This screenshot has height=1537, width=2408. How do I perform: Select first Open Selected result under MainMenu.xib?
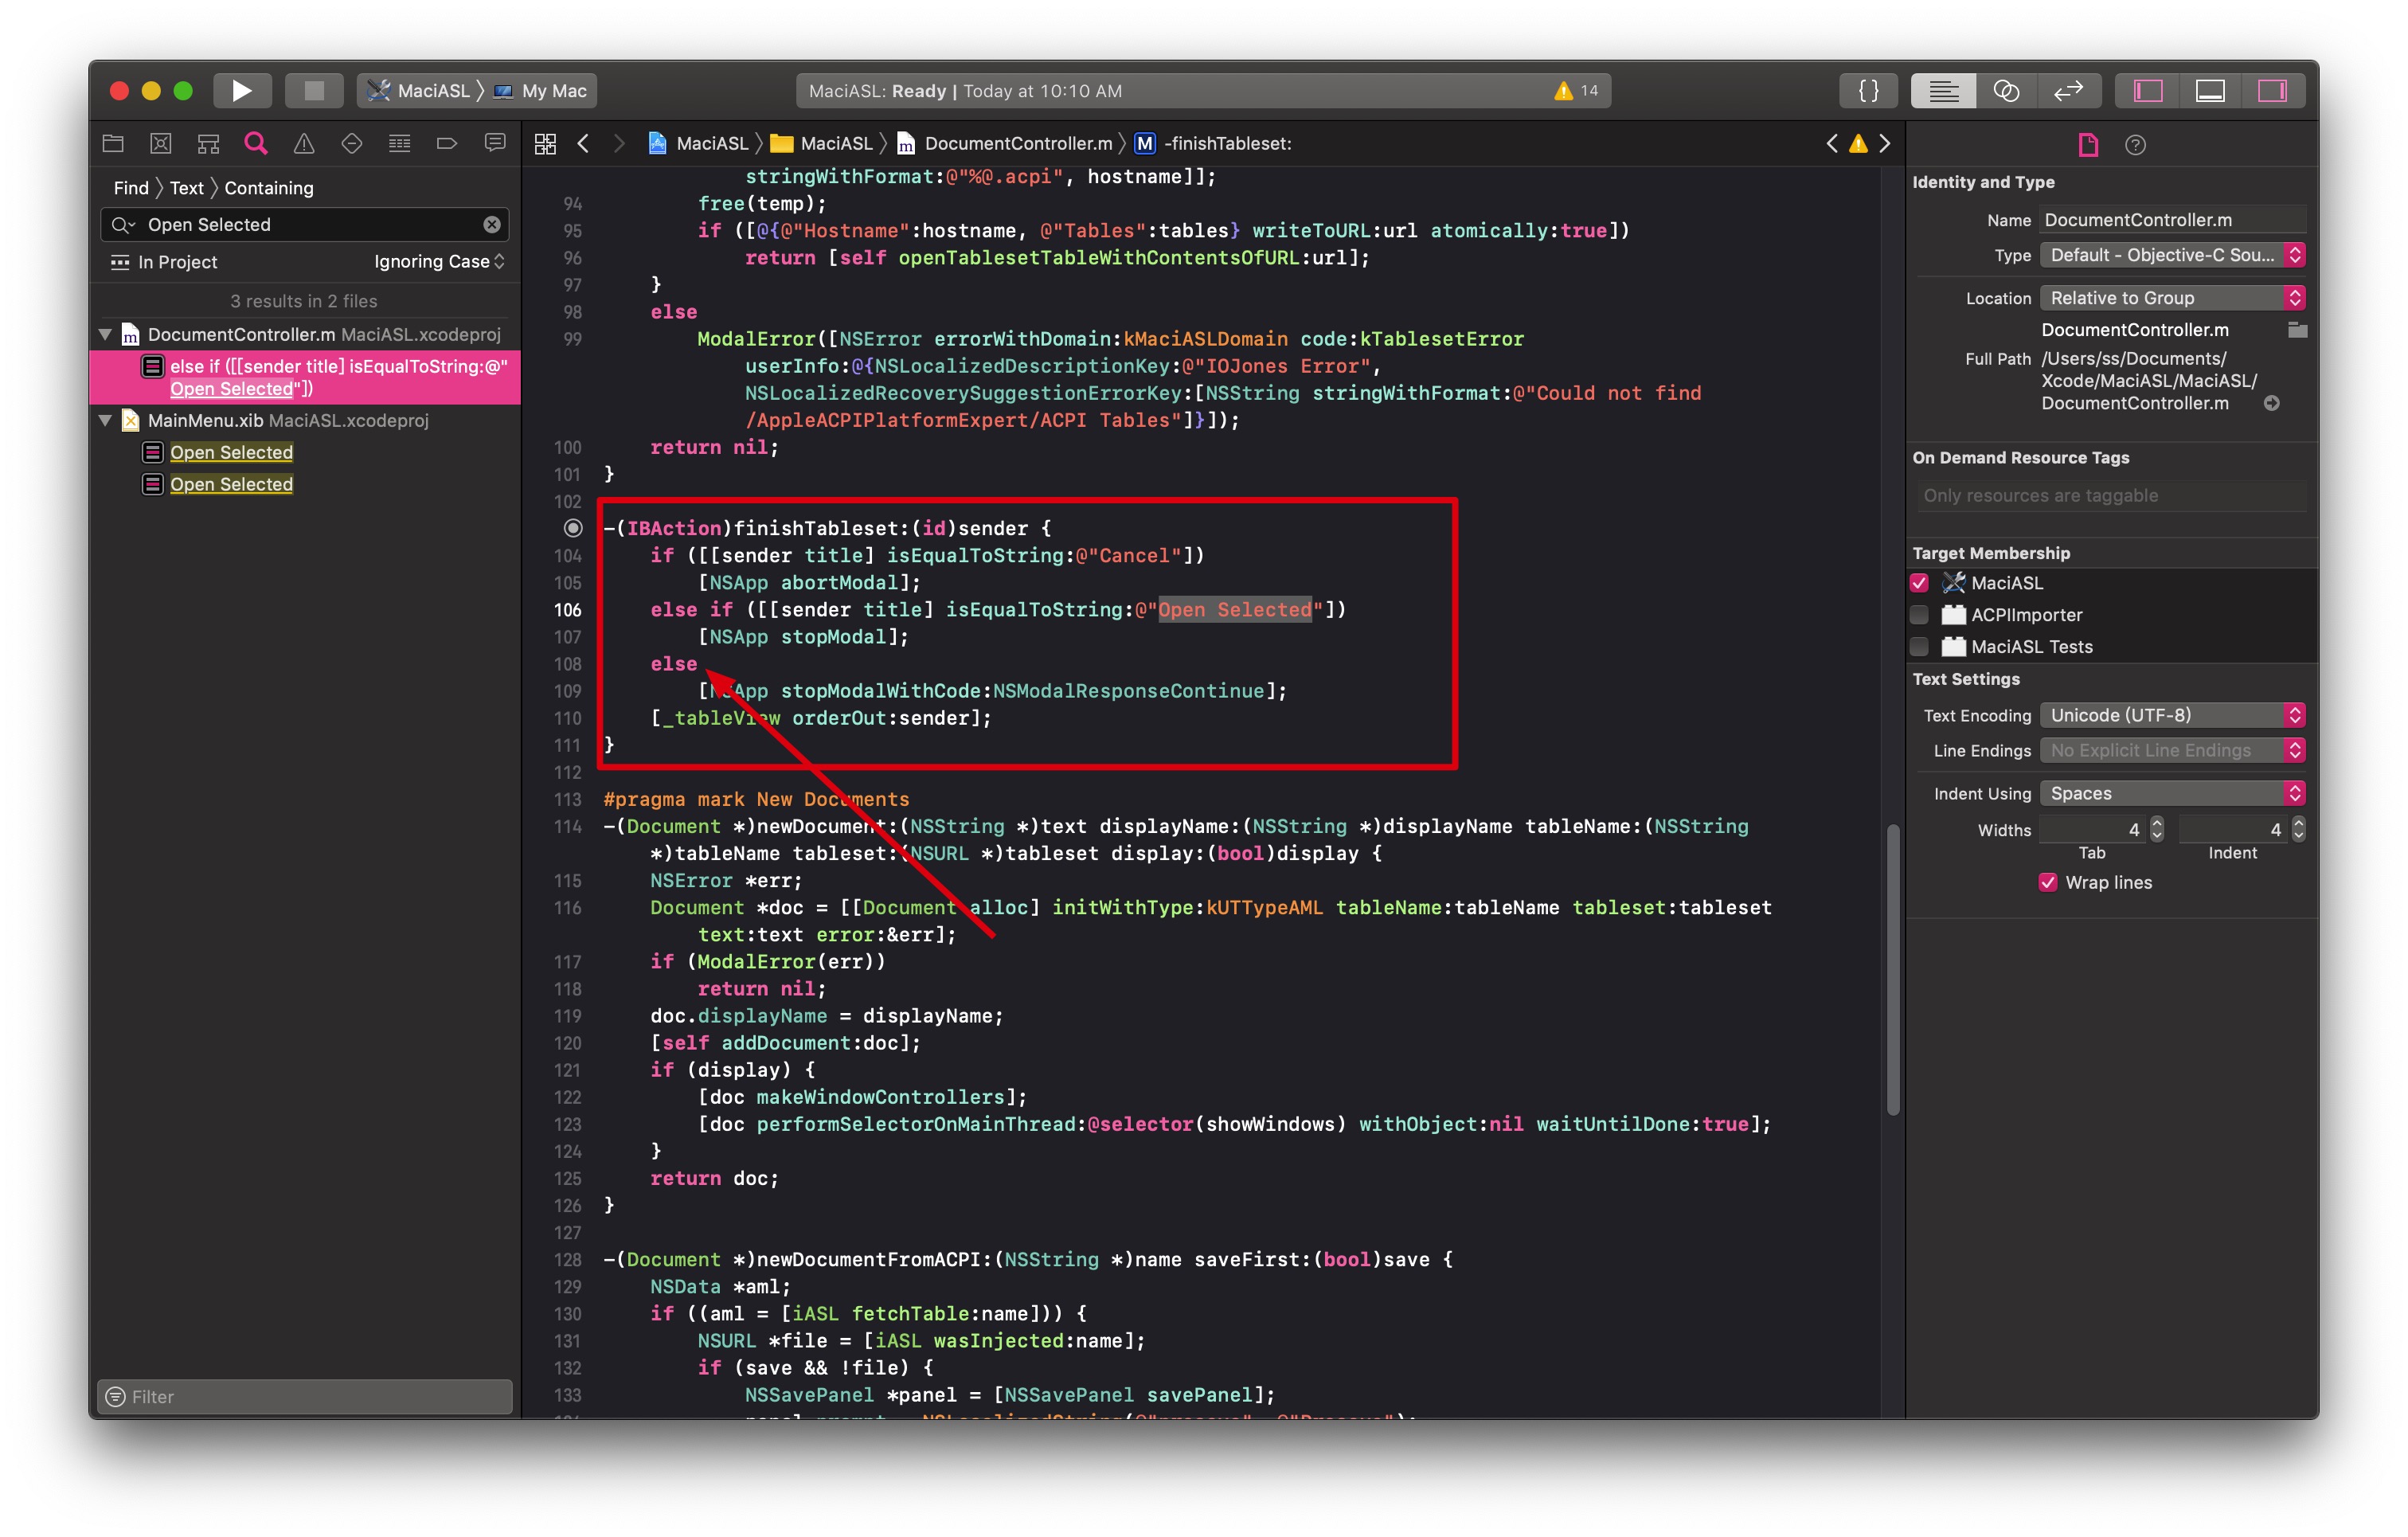coord(231,452)
